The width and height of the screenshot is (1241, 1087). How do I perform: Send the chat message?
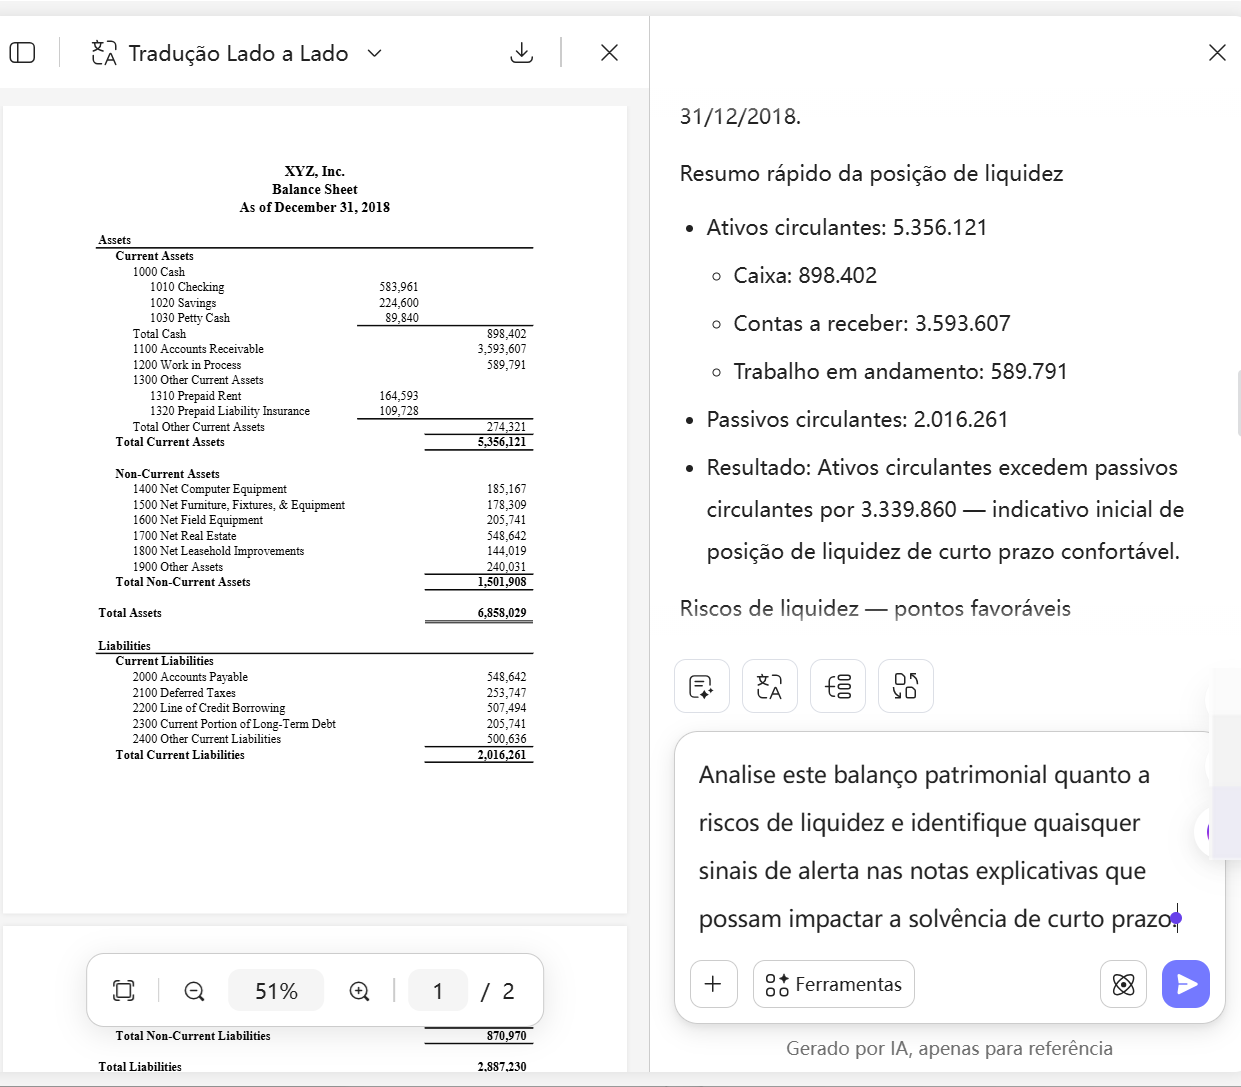pos(1186,985)
